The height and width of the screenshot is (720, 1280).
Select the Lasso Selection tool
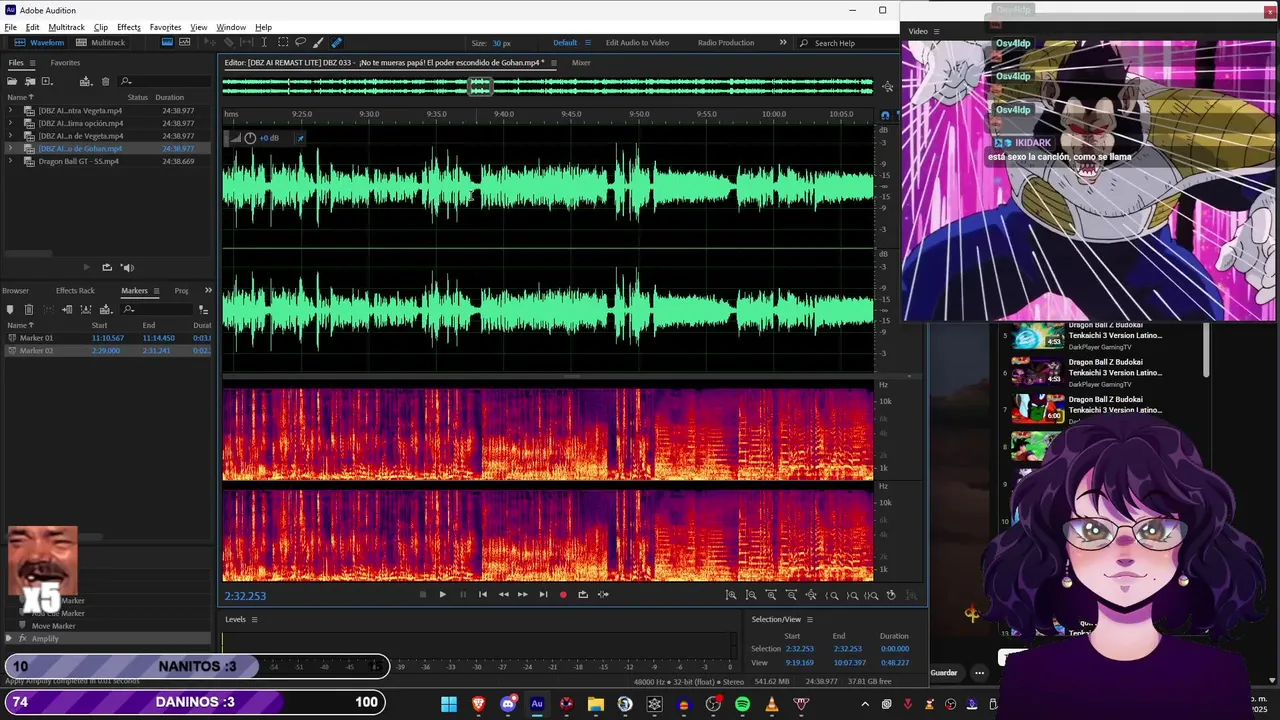point(300,42)
